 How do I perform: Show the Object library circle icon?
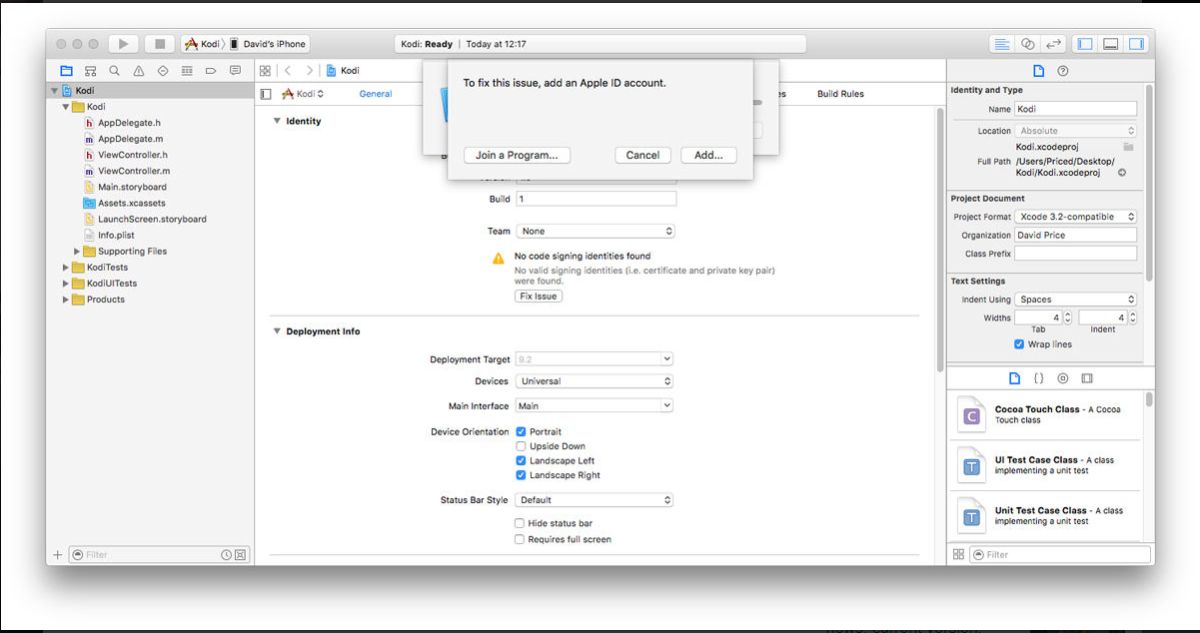coord(1062,379)
